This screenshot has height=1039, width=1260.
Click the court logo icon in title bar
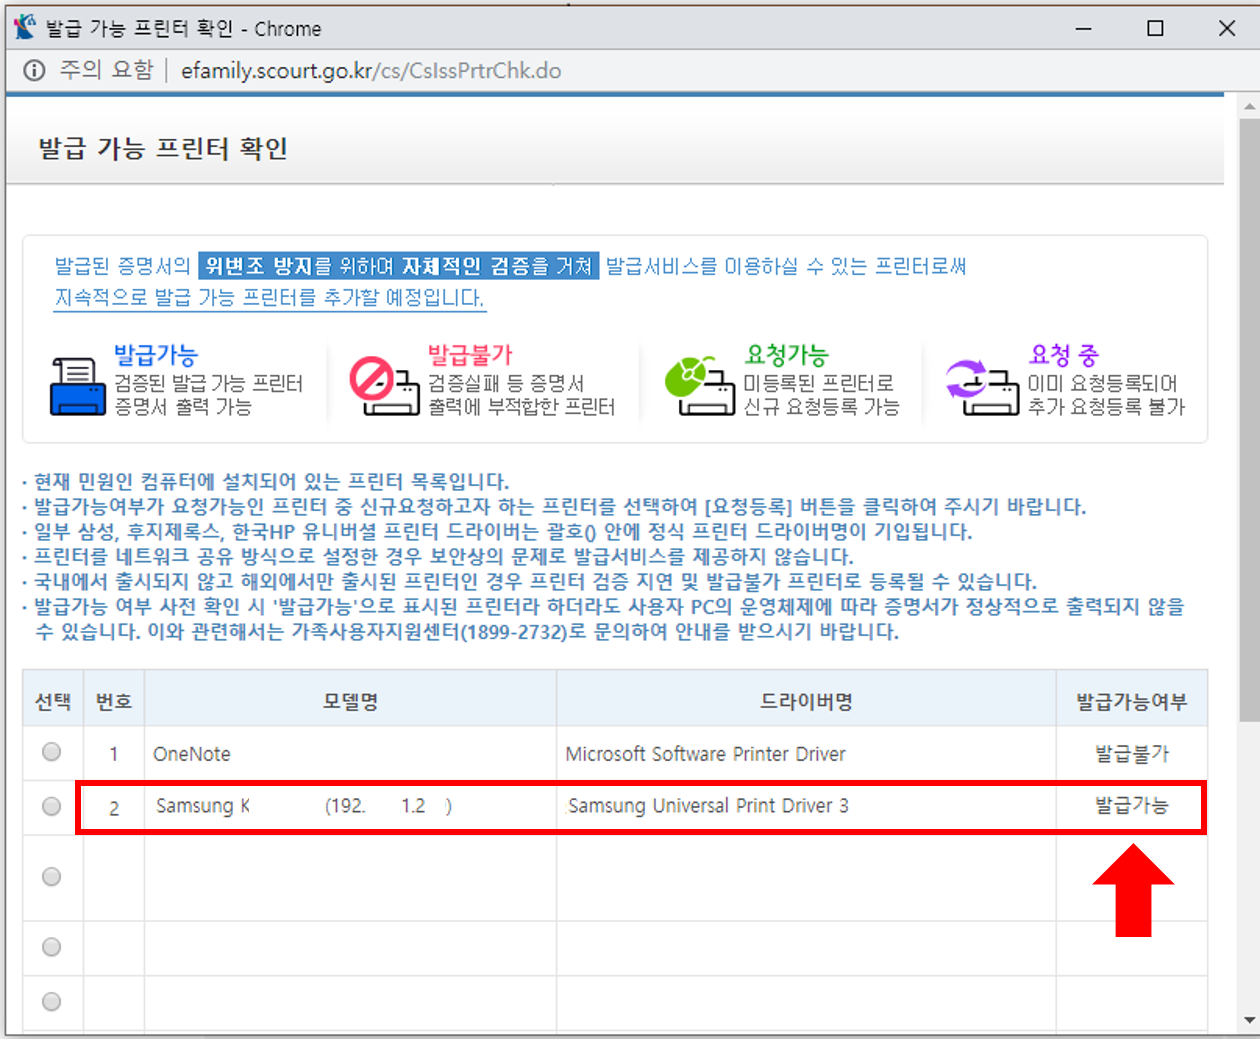[25, 27]
